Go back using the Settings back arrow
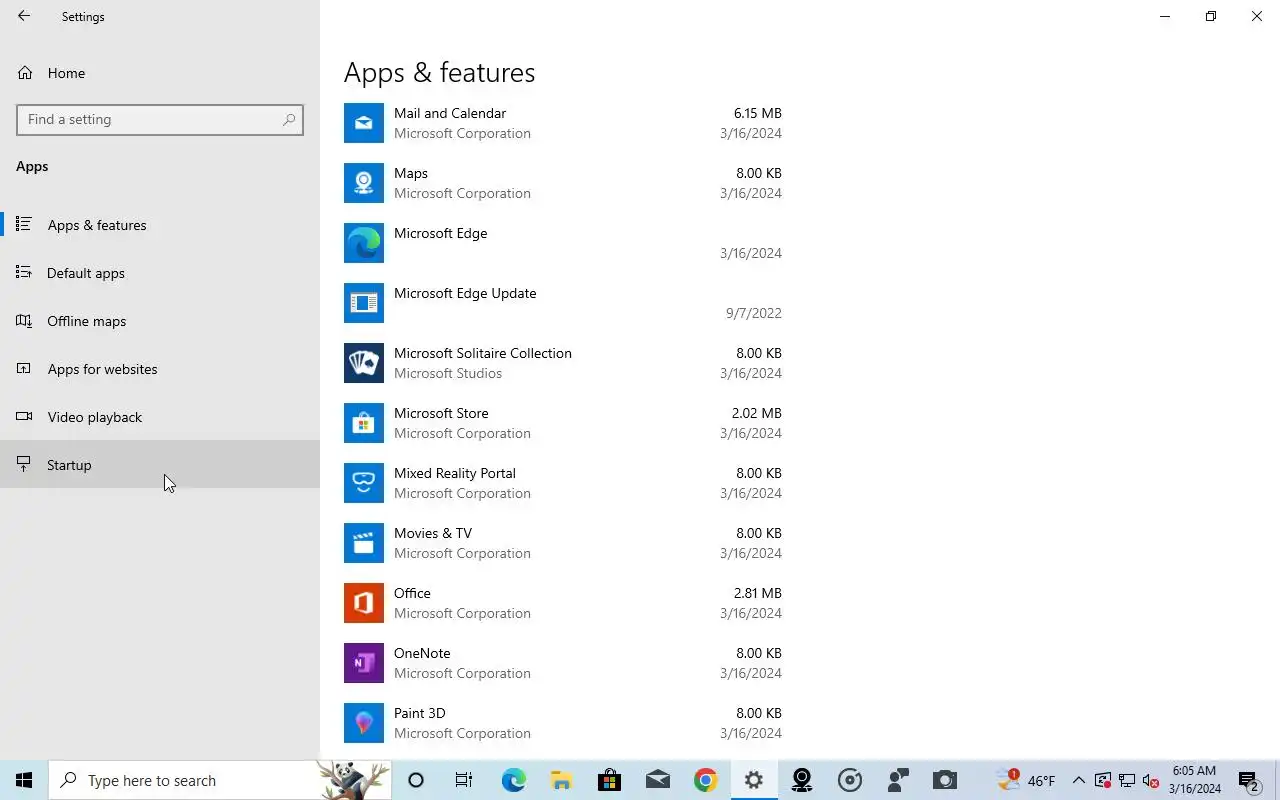The height and width of the screenshot is (800, 1280). (24, 16)
